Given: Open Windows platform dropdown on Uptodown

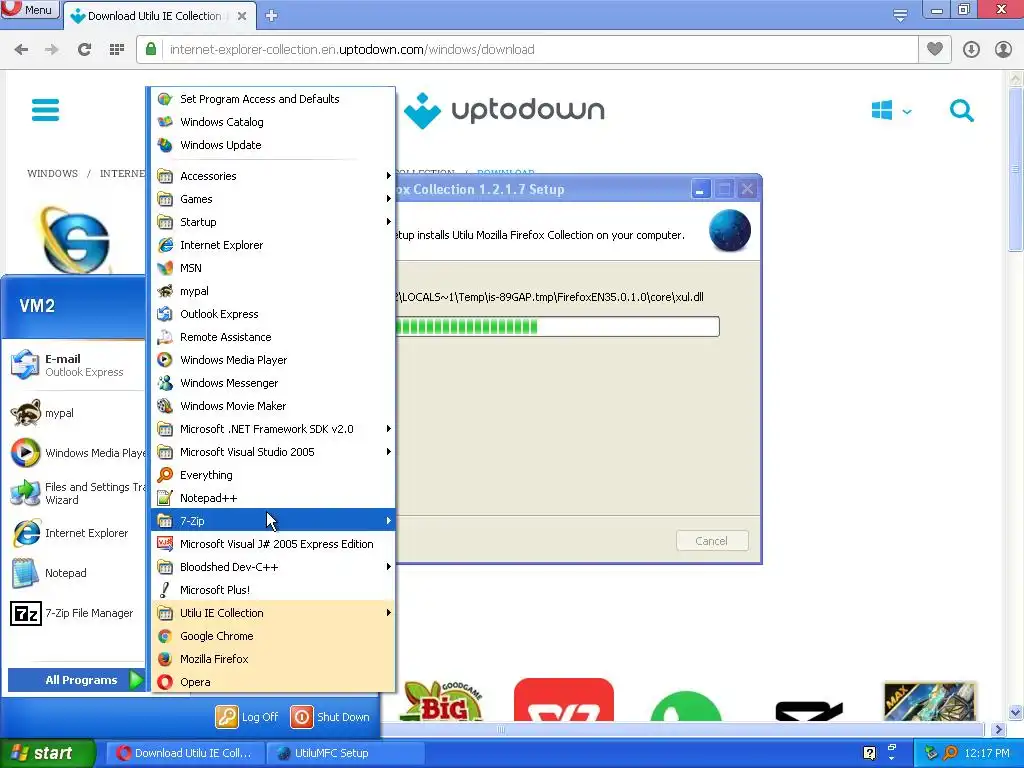Looking at the screenshot, I should coord(891,110).
